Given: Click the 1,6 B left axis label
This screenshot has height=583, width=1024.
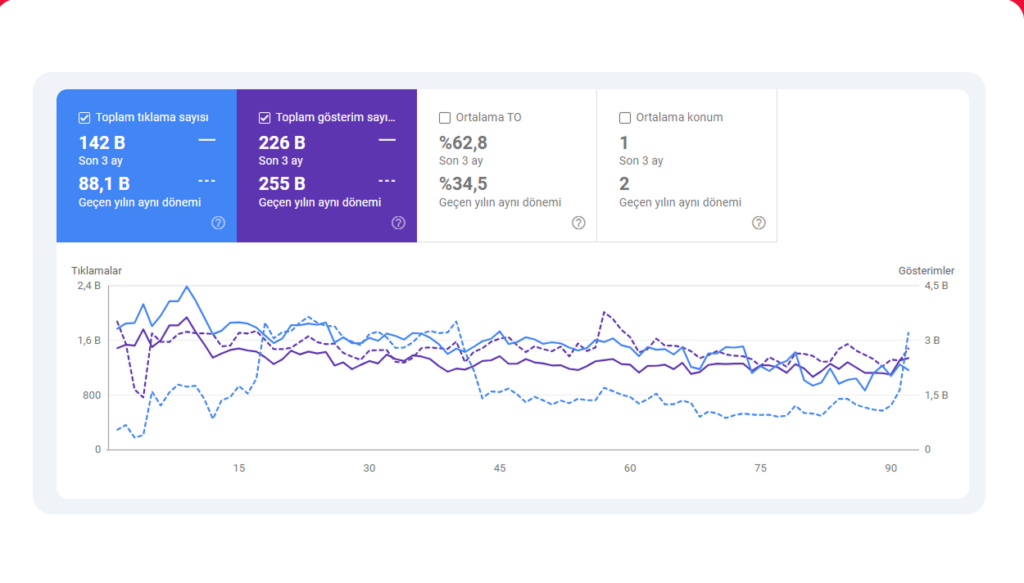Looking at the screenshot, I should 89,340.
